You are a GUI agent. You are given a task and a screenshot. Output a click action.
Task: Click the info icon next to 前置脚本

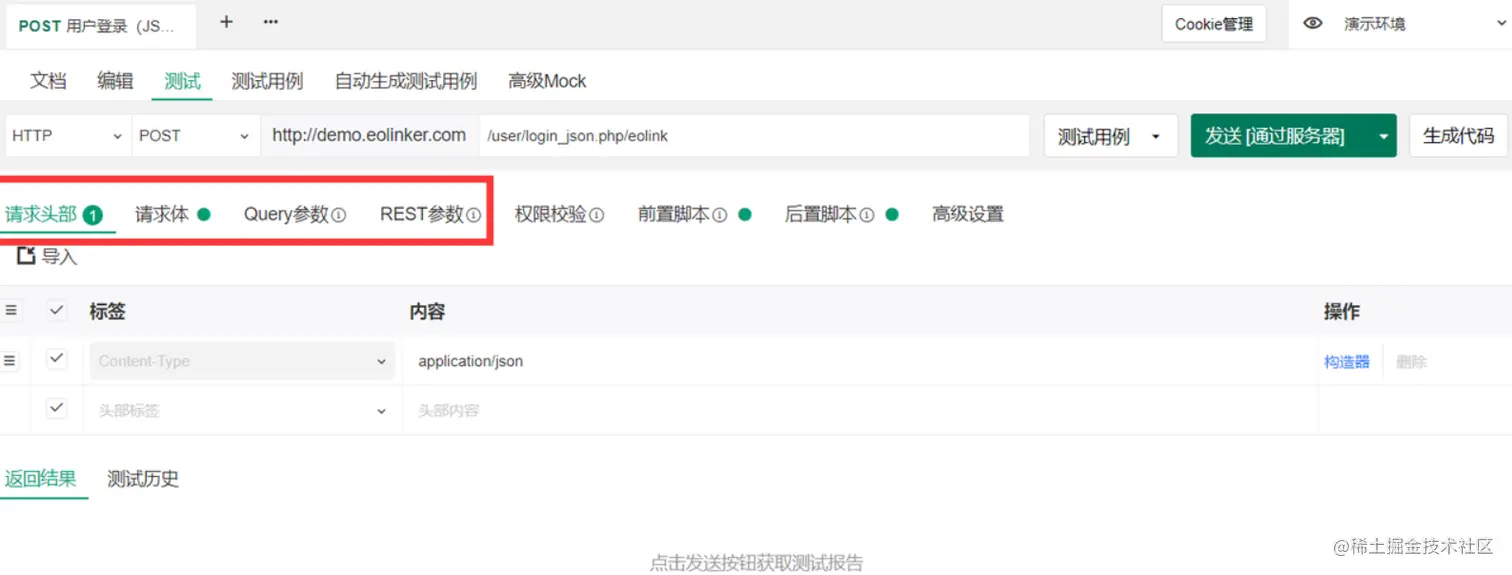pyautogui.click(x=720, y=215)
